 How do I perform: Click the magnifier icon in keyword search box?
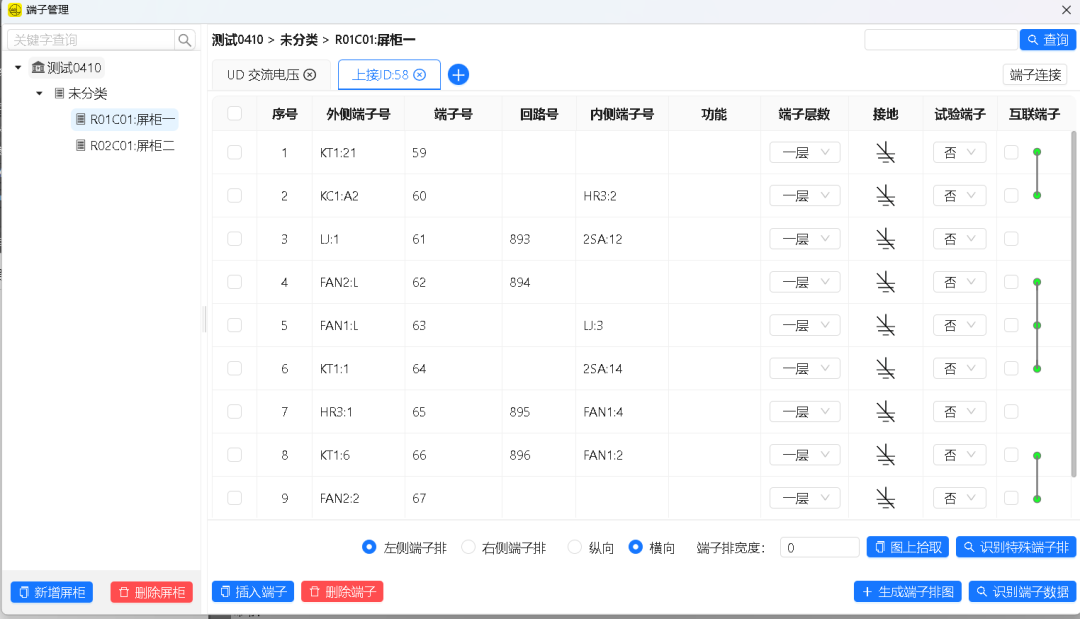[185, 40]
